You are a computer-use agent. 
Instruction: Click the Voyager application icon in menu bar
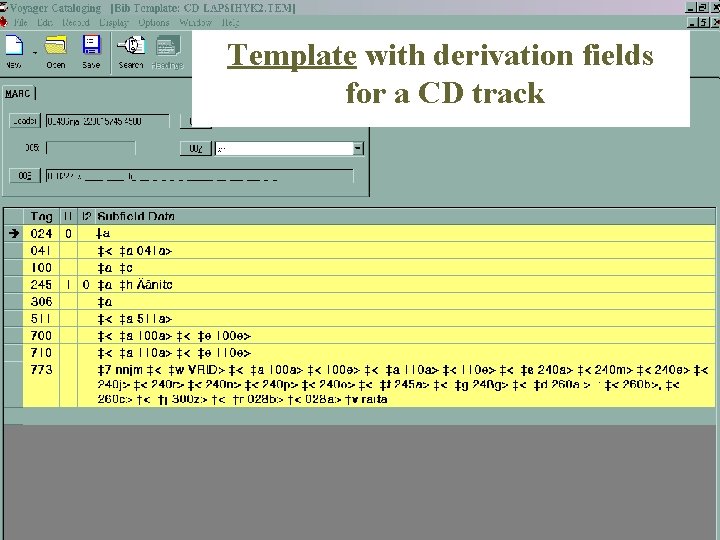point(4,22)
